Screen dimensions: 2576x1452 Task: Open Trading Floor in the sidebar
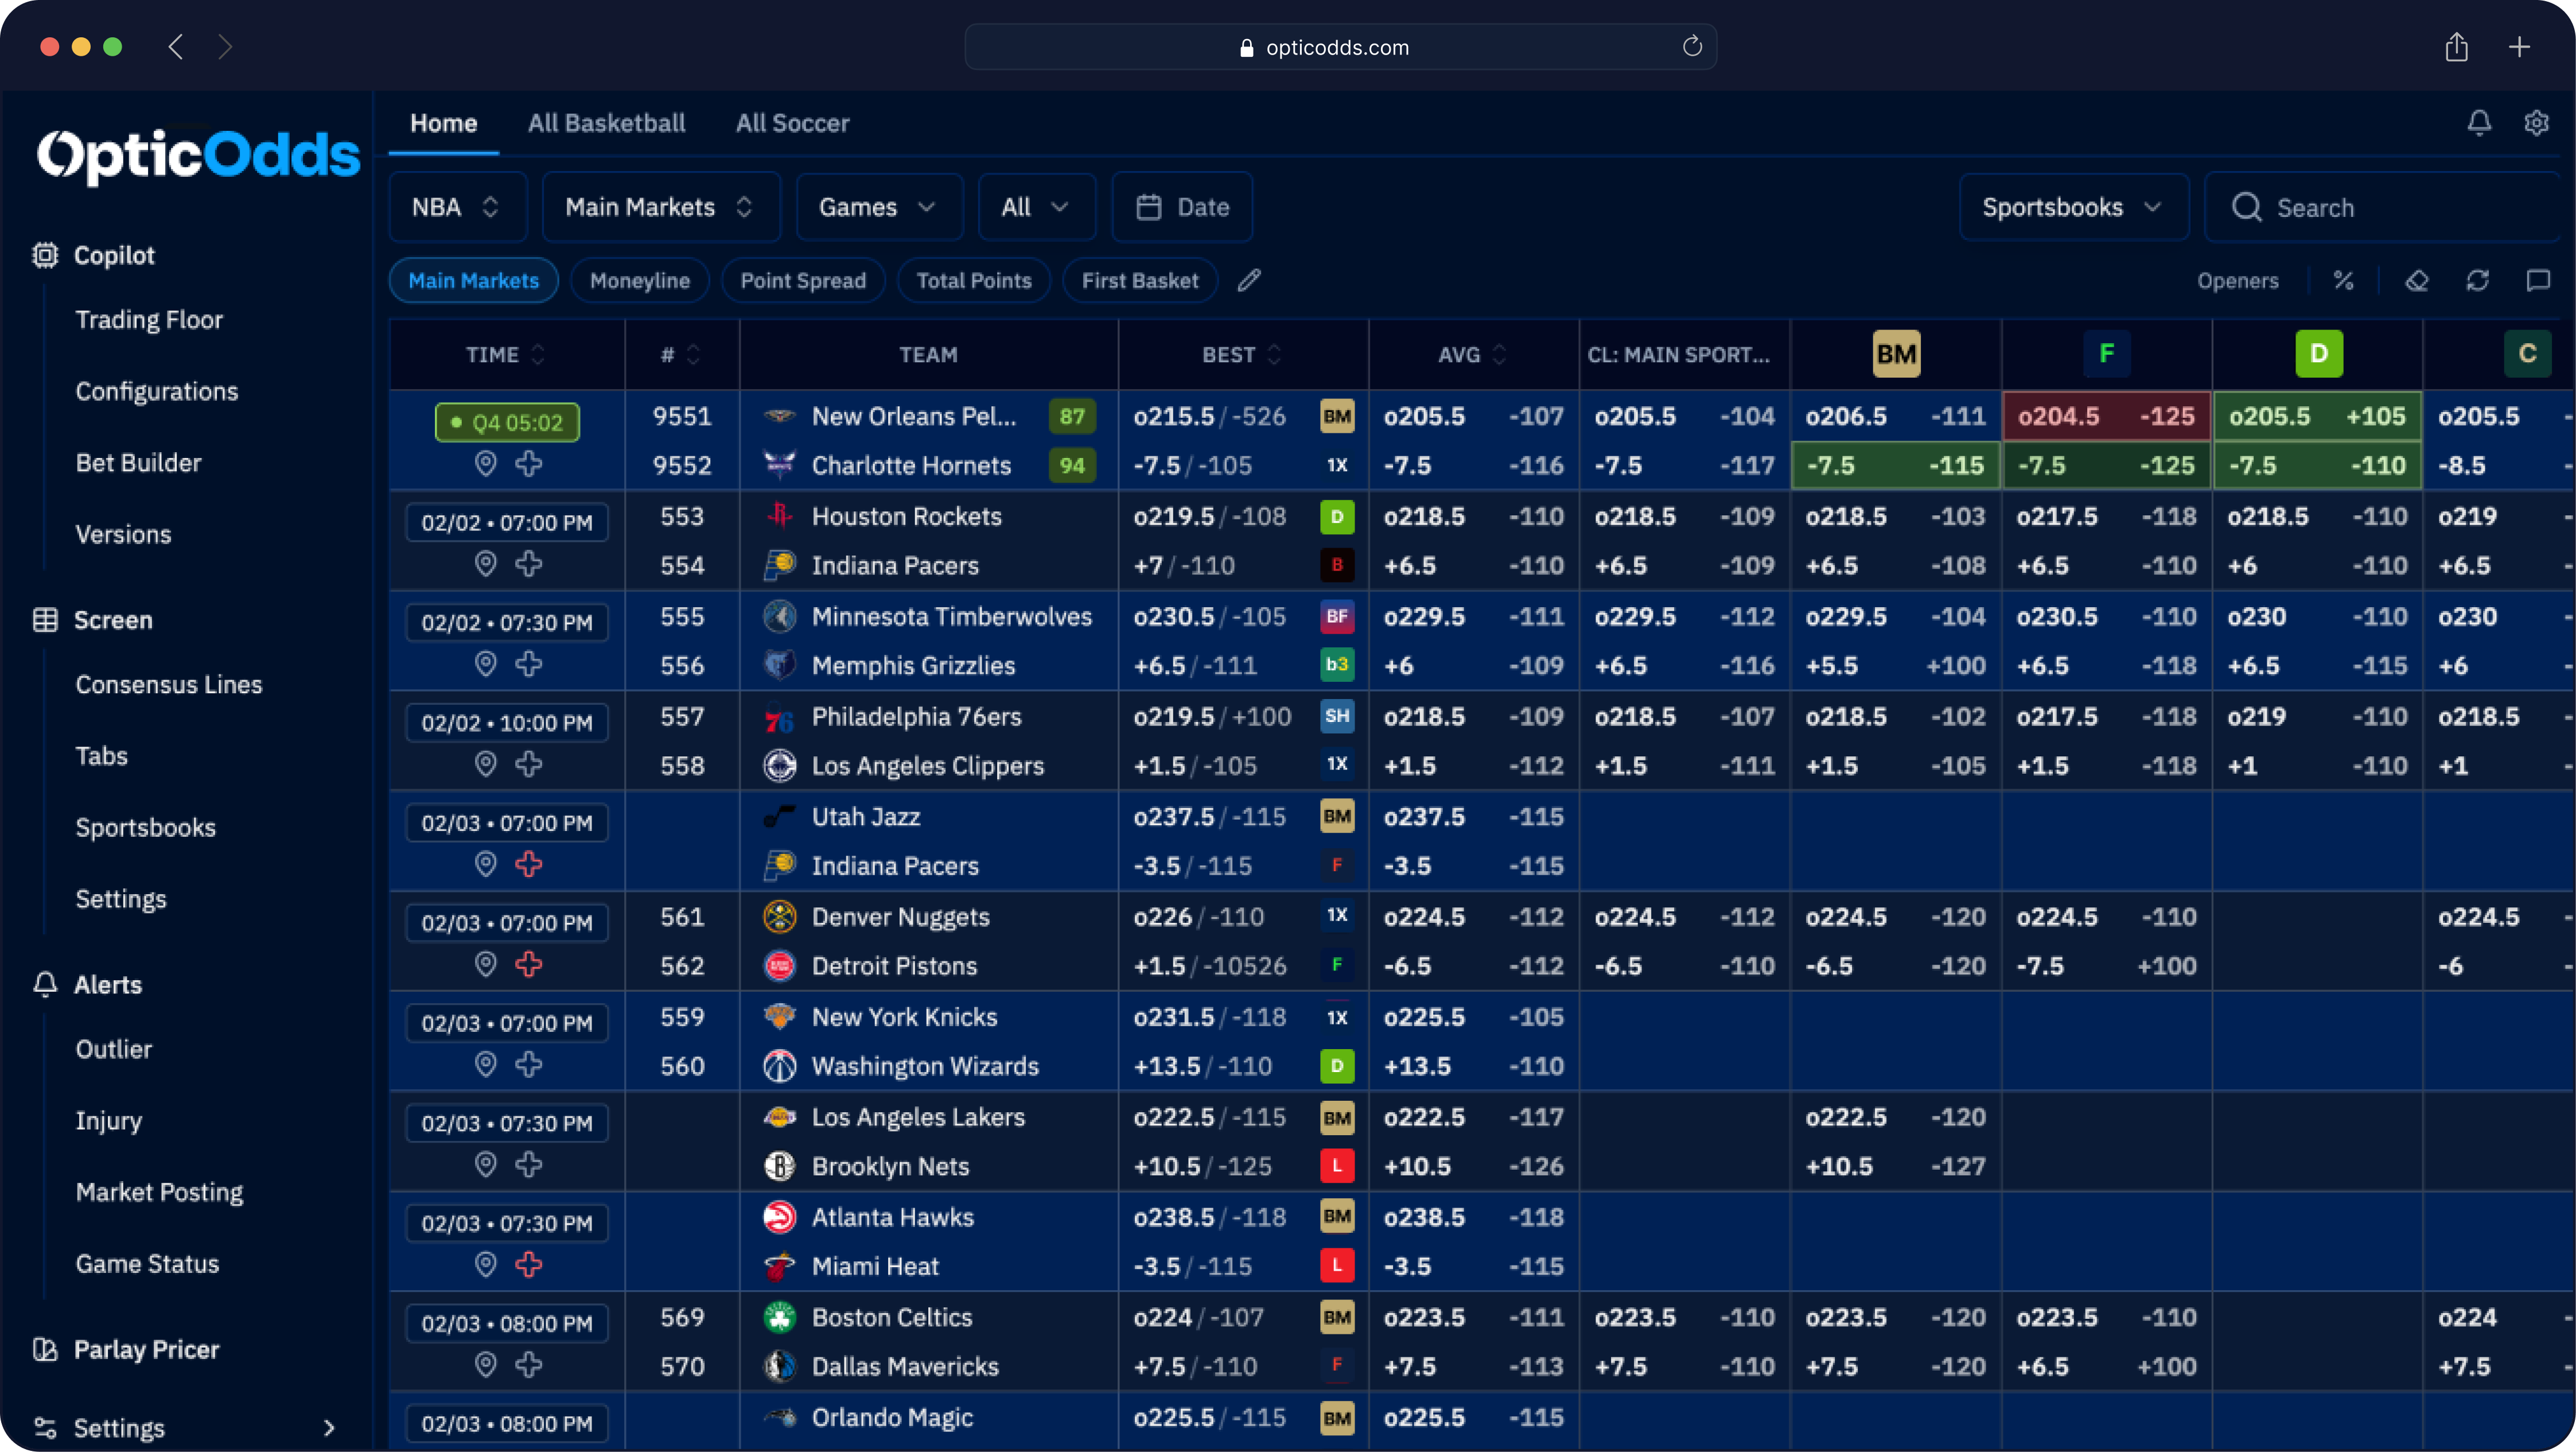point(149,320)
